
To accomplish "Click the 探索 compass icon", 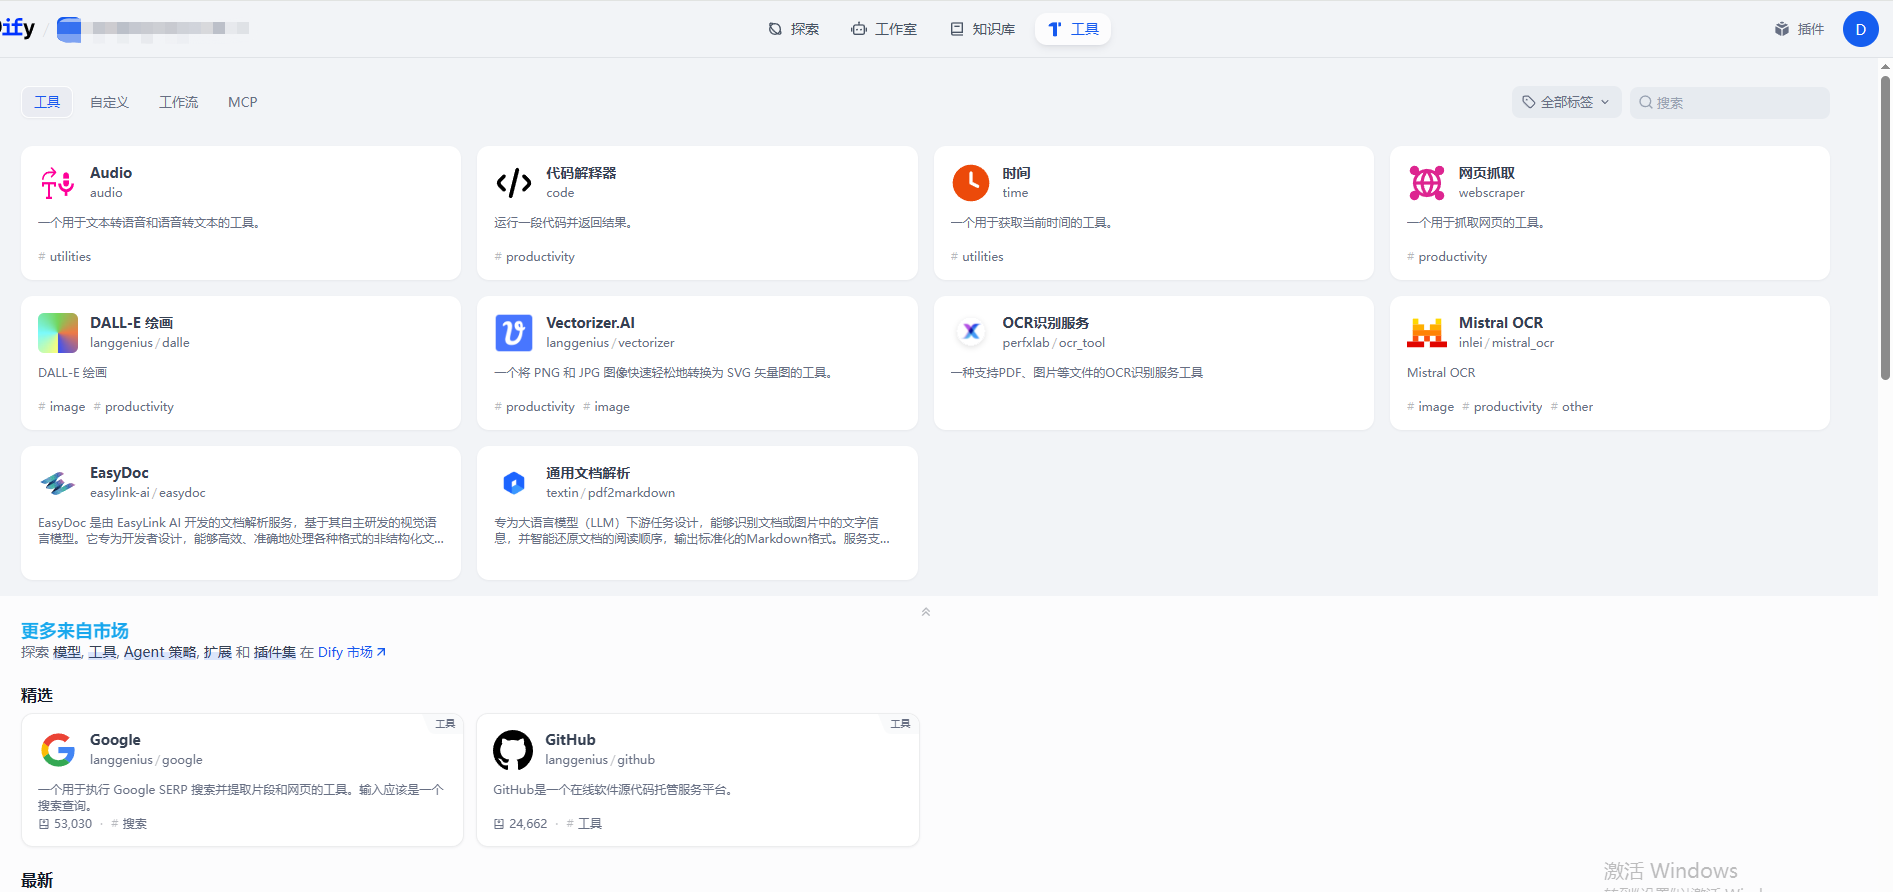I will click(775, 29).
